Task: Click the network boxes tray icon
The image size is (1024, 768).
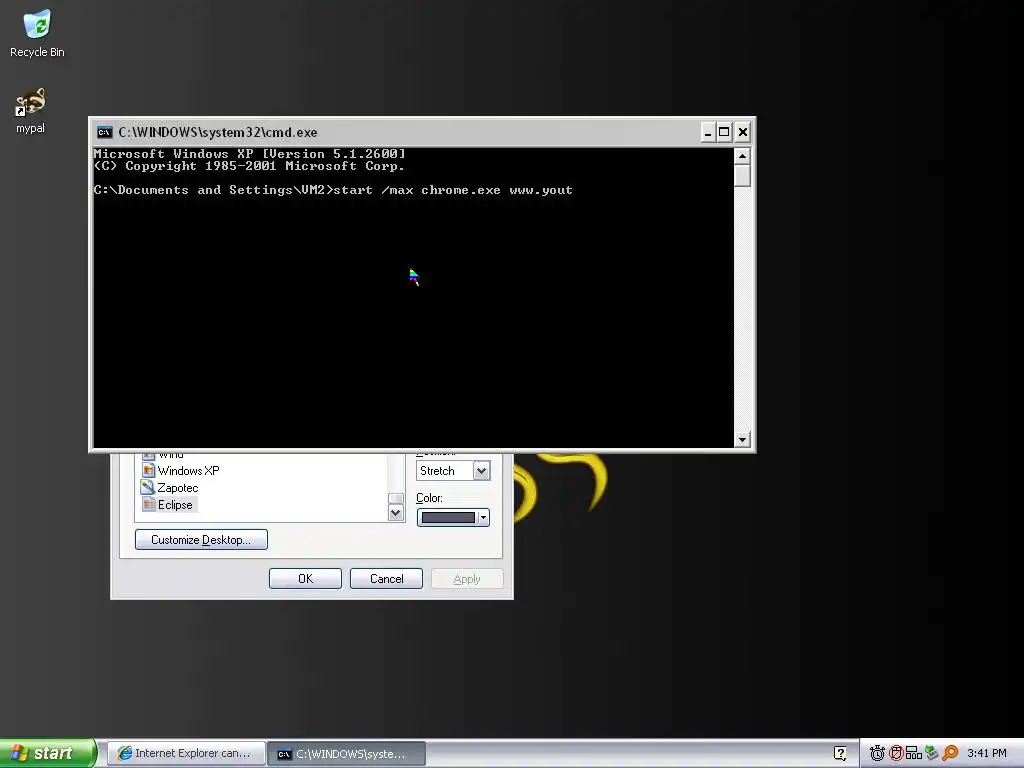Action: (x=914, y=753)
